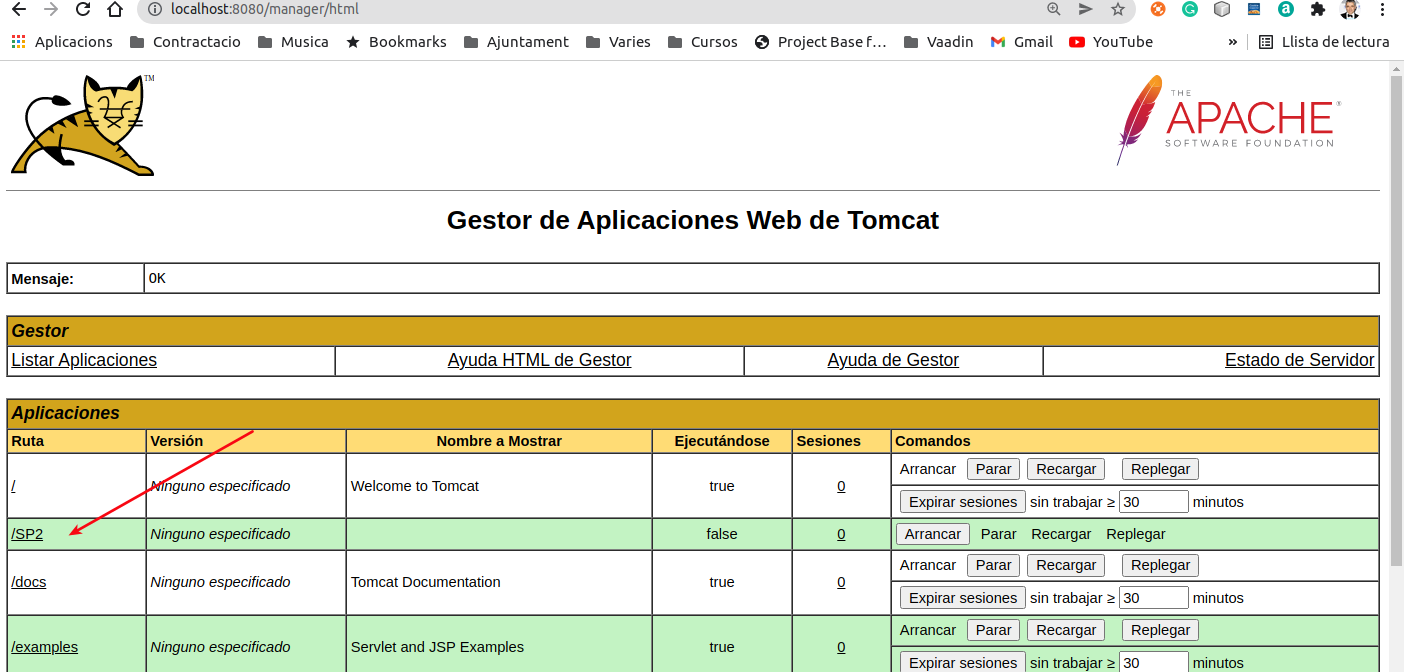The height and width of the screenshot is (672, 1404).
Task: Open the Cursos bookmark folder
Action: pyautogui.click(x=702, y=42)
